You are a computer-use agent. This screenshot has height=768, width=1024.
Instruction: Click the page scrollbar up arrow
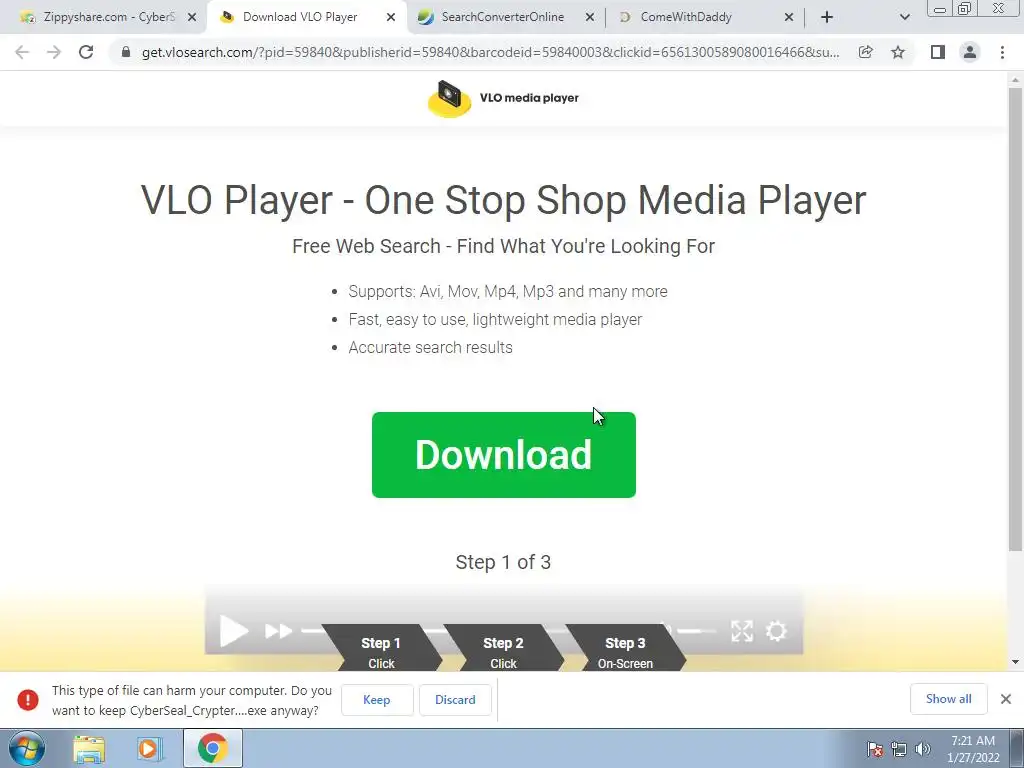click(x=1015, y=80)
